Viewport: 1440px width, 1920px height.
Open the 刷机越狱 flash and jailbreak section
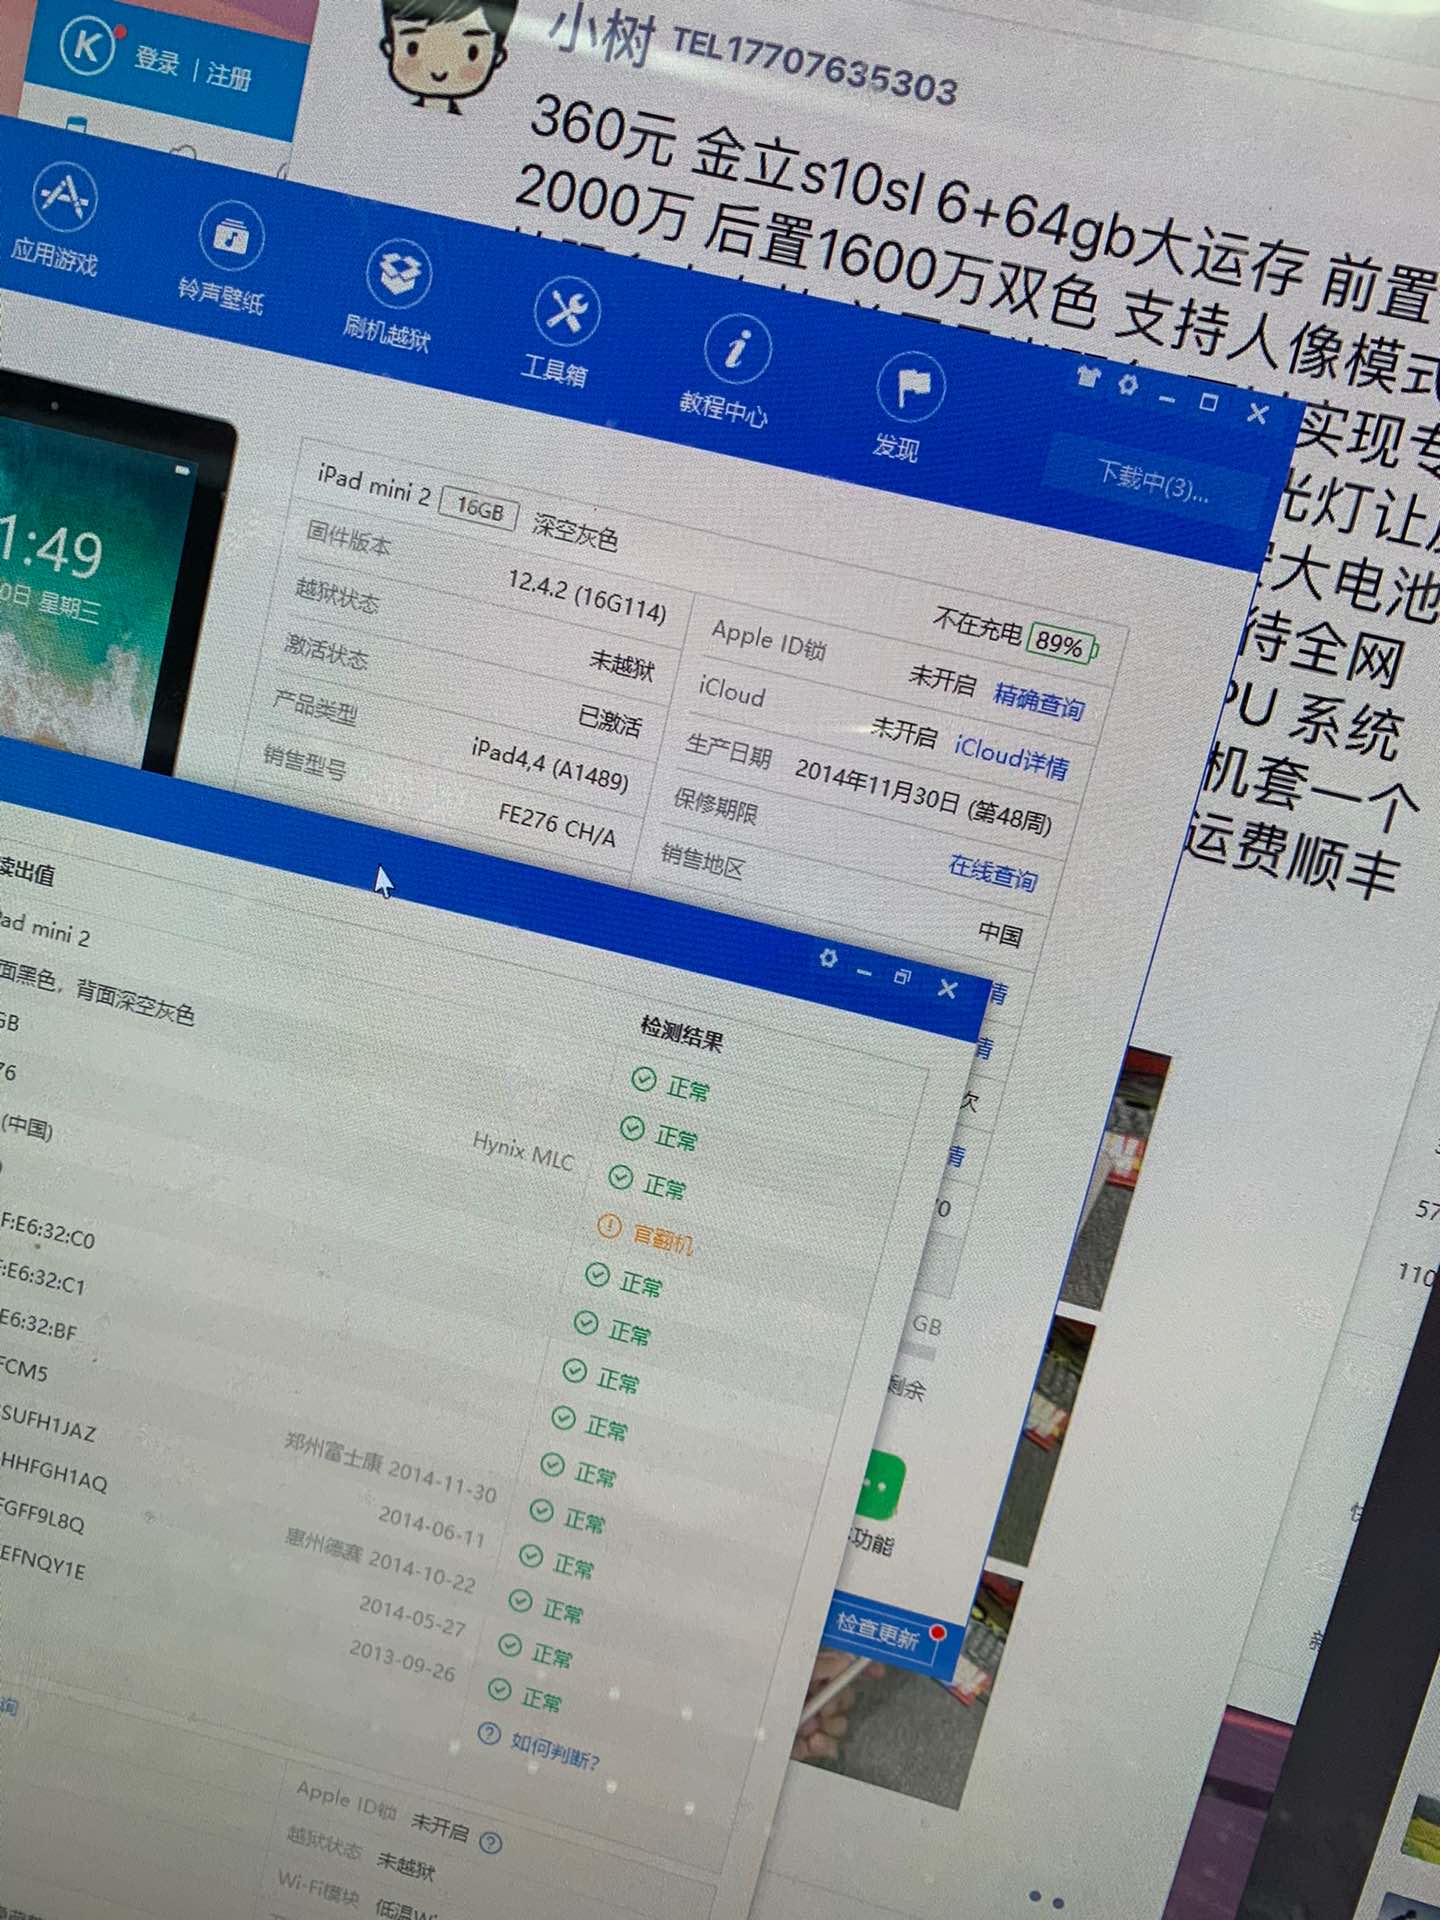[390, 297]
